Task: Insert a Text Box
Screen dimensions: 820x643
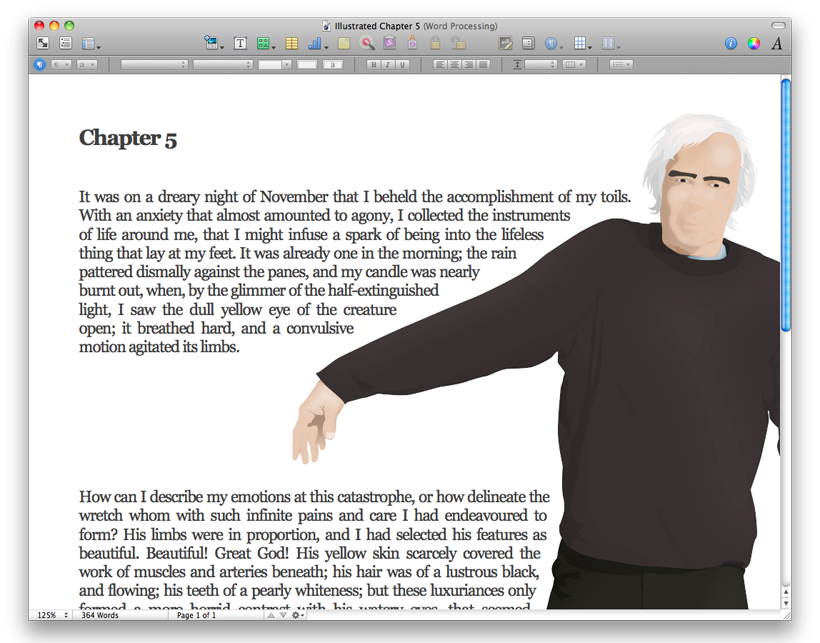Action: pos(240,43)
